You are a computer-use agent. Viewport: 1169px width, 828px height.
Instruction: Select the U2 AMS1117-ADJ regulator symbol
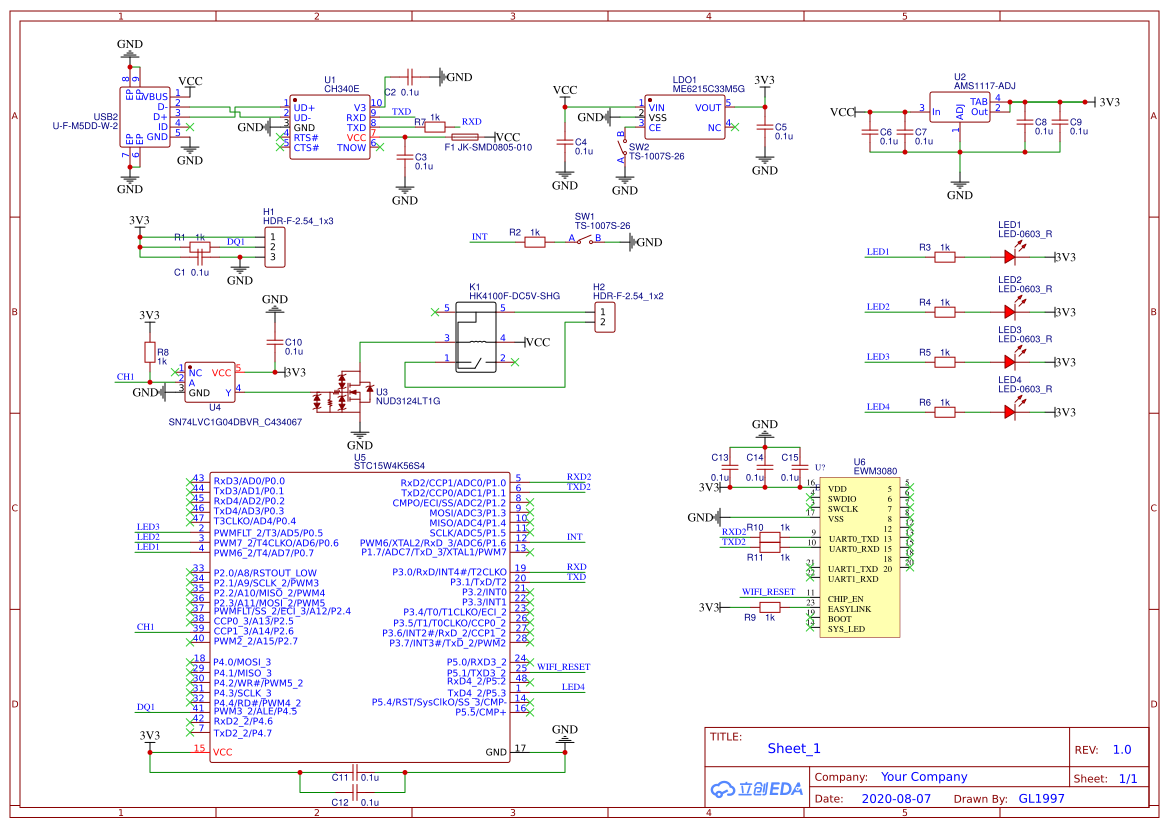(x=960, y=107)
